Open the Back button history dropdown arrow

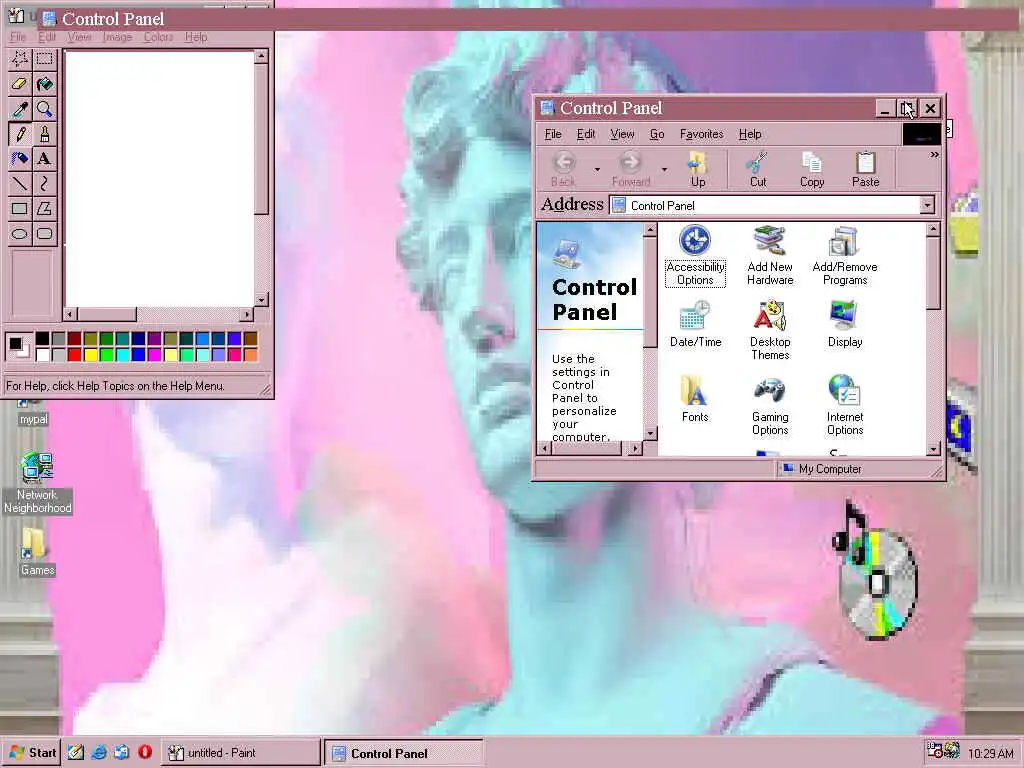click(x=597, y=170)
